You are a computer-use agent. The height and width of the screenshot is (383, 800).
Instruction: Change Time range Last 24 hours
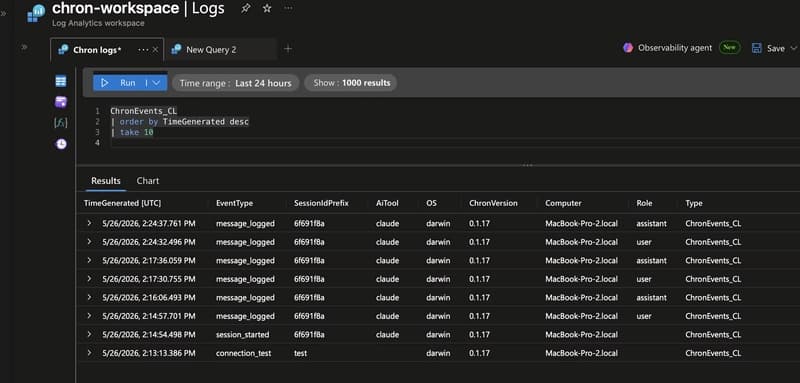(x=235, y=83)
